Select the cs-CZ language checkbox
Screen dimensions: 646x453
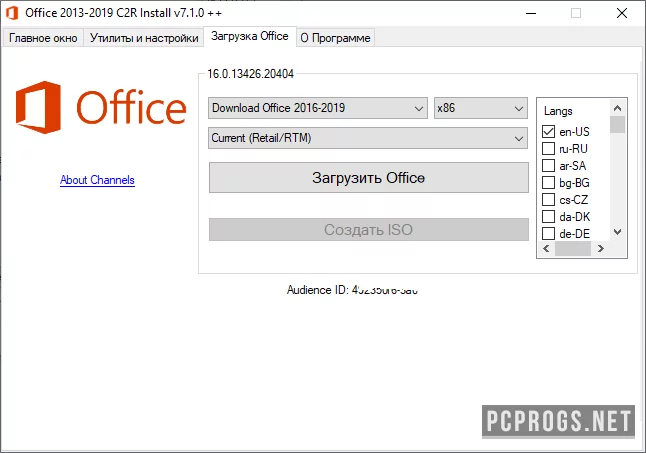548,200
